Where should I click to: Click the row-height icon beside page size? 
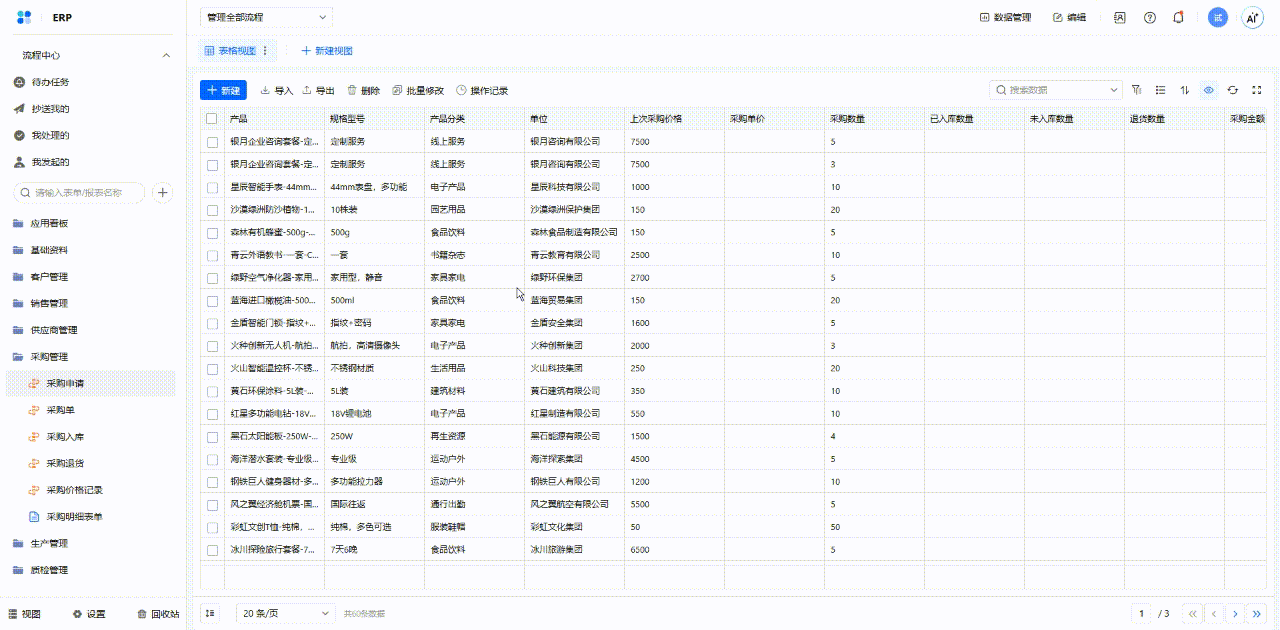[x=210, y=613]
